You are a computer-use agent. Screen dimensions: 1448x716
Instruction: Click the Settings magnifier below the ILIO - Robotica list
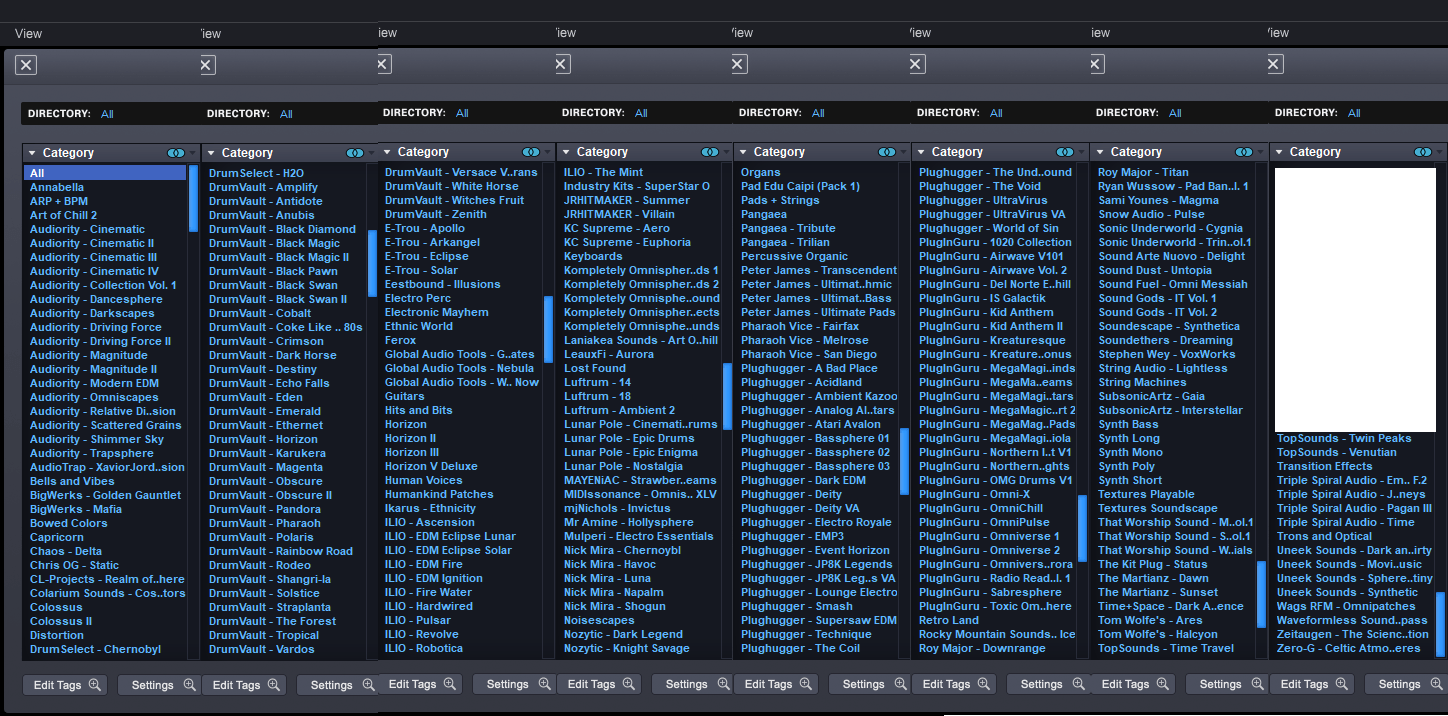click(x=546, y=684)
